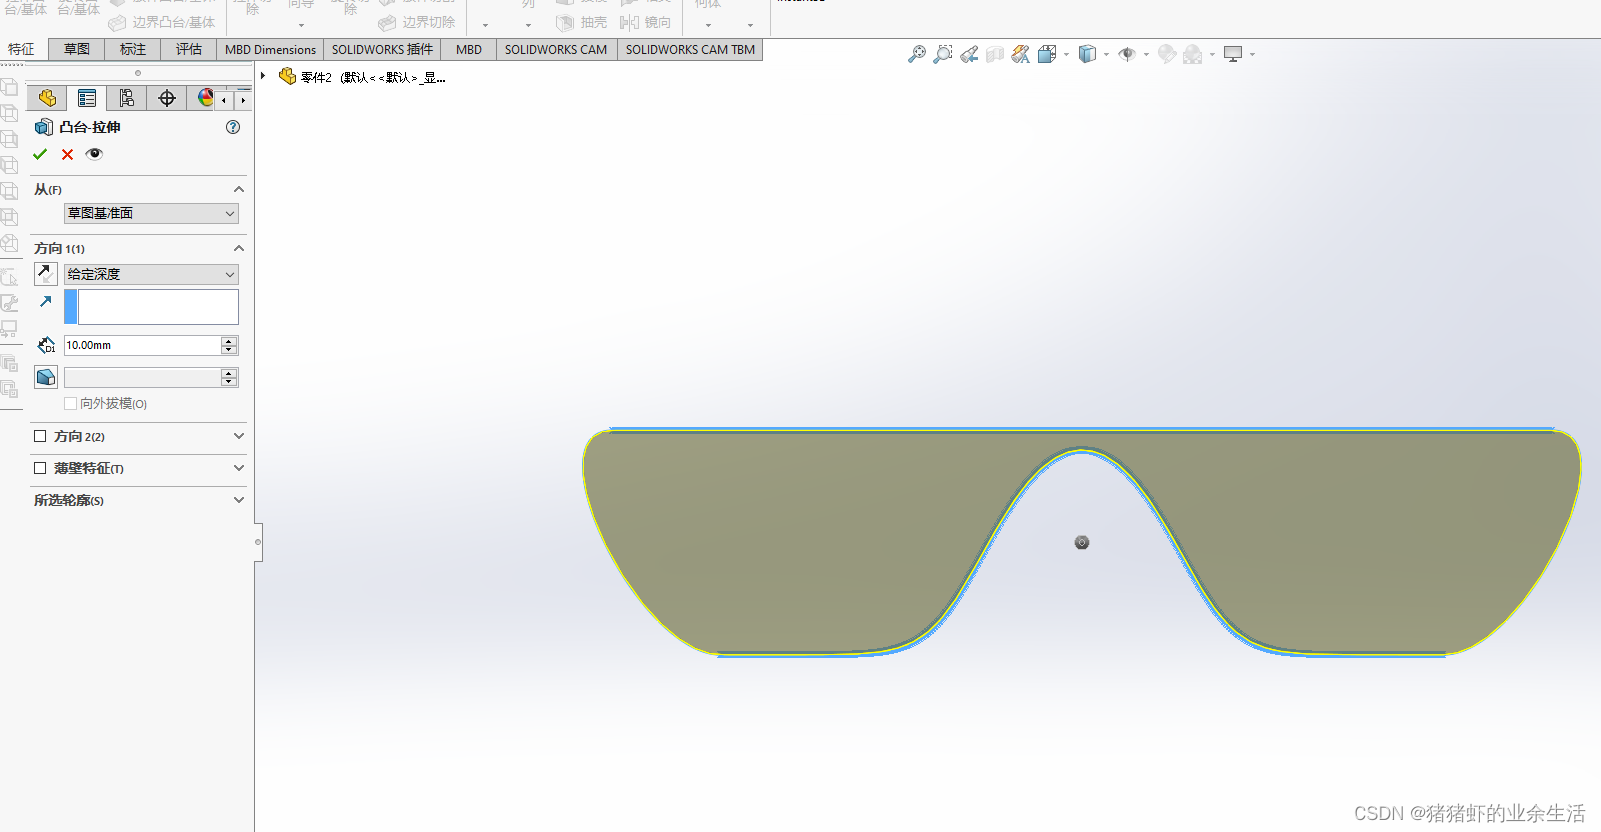Click the 零件2 part icon in tree
This screenshot has height=832, width=1601.
(x=287, y=76)
